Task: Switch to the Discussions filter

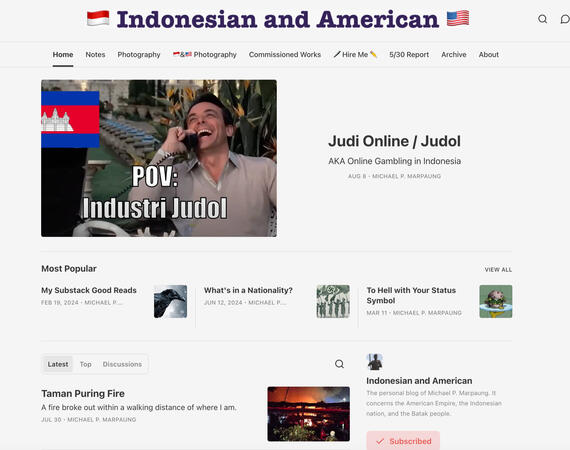Action: tap(122, 364)
